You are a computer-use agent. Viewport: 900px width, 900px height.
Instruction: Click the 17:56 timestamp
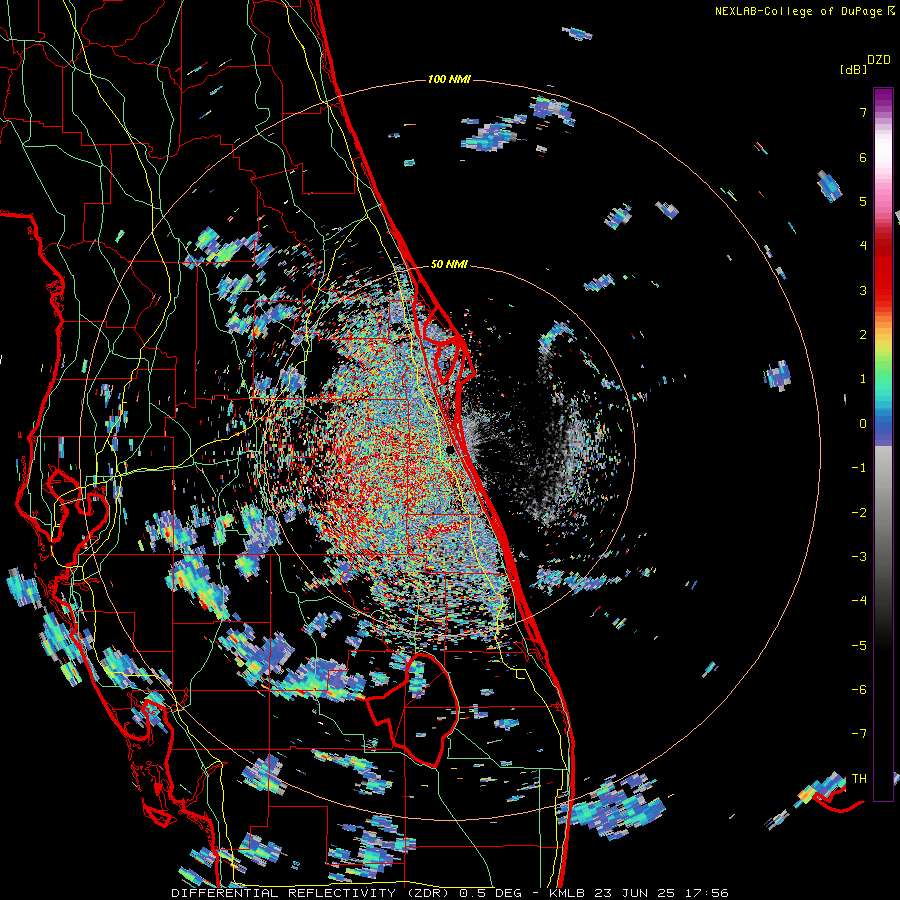pos(709,893)
